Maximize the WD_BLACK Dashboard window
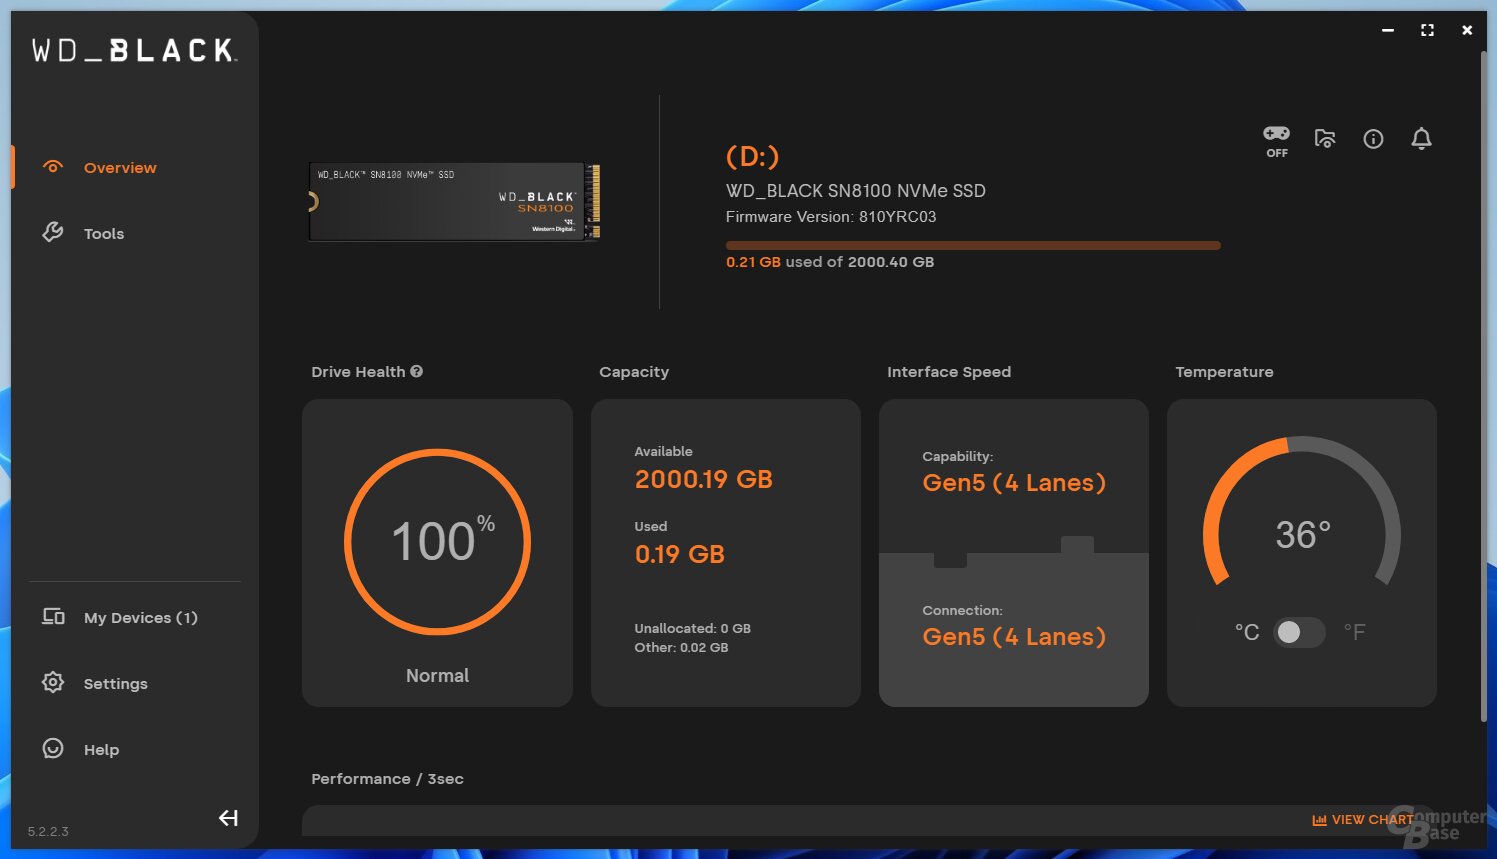The image size is (1497, 859). pos(1427,31)
